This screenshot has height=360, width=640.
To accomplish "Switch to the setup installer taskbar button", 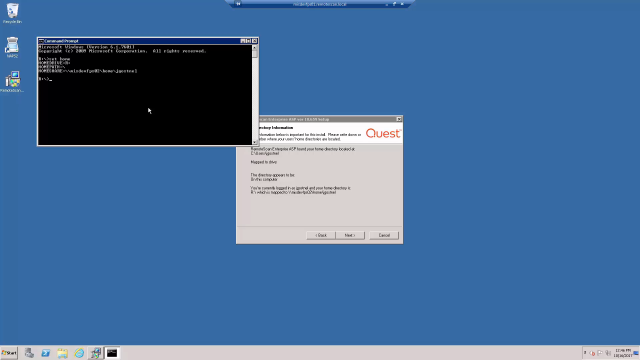I will 96,353.
